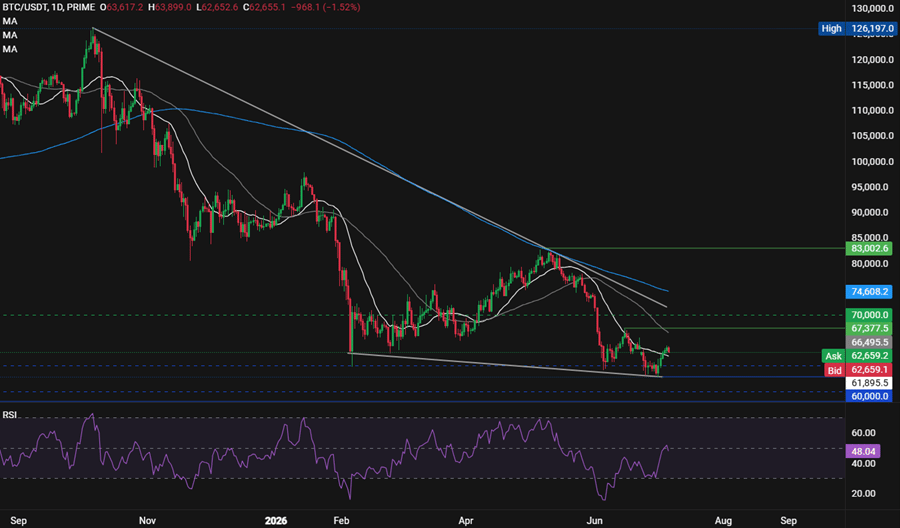Screen dimensions: 900x528
Task: Click the 67,377.5 green level label
Action: (870, 328)
